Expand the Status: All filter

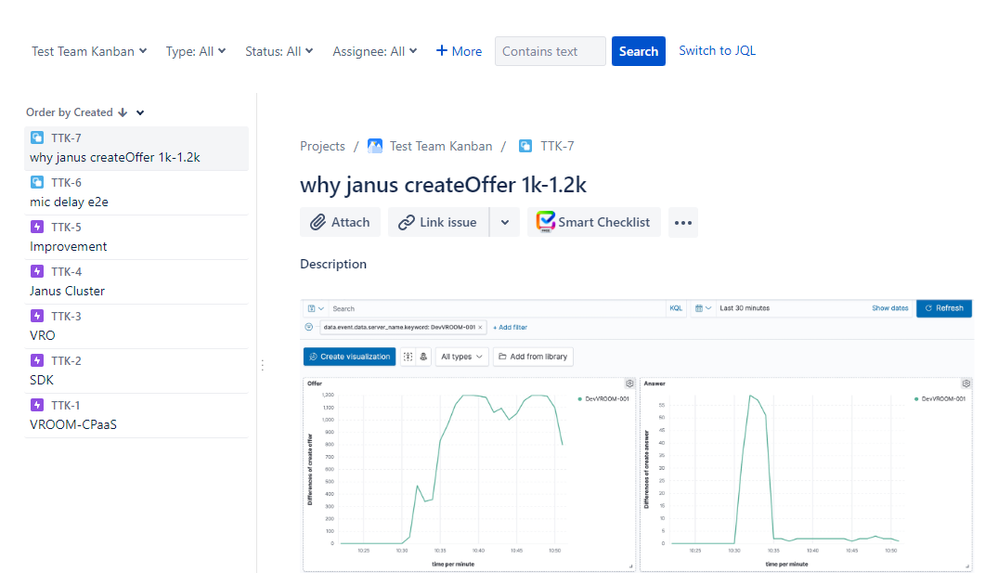tap(279, 51)
